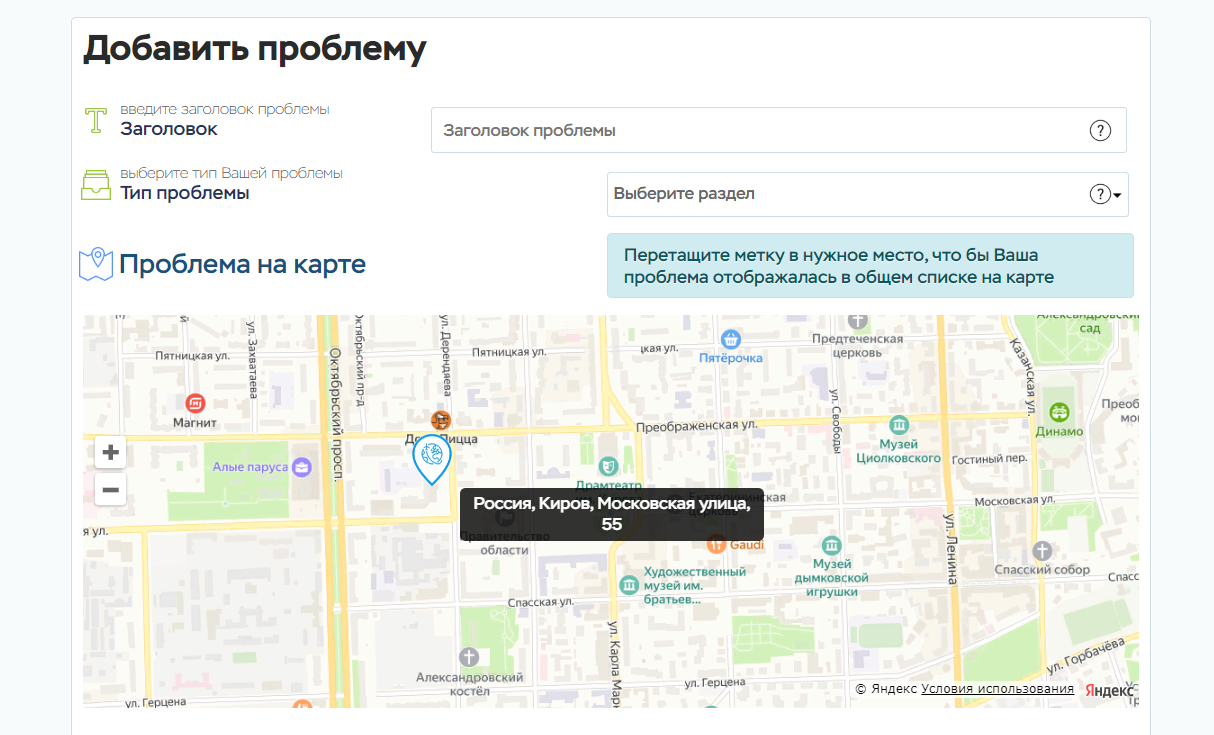1214x735 pixels.
Task: Click the address tooltip Московская улица, 55
Action: 611,514
